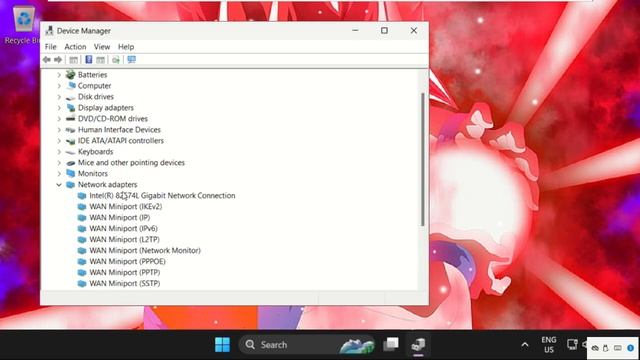Click the Keyboards category icon
Viewport: 640px width, 360px height.
(71, 152)
